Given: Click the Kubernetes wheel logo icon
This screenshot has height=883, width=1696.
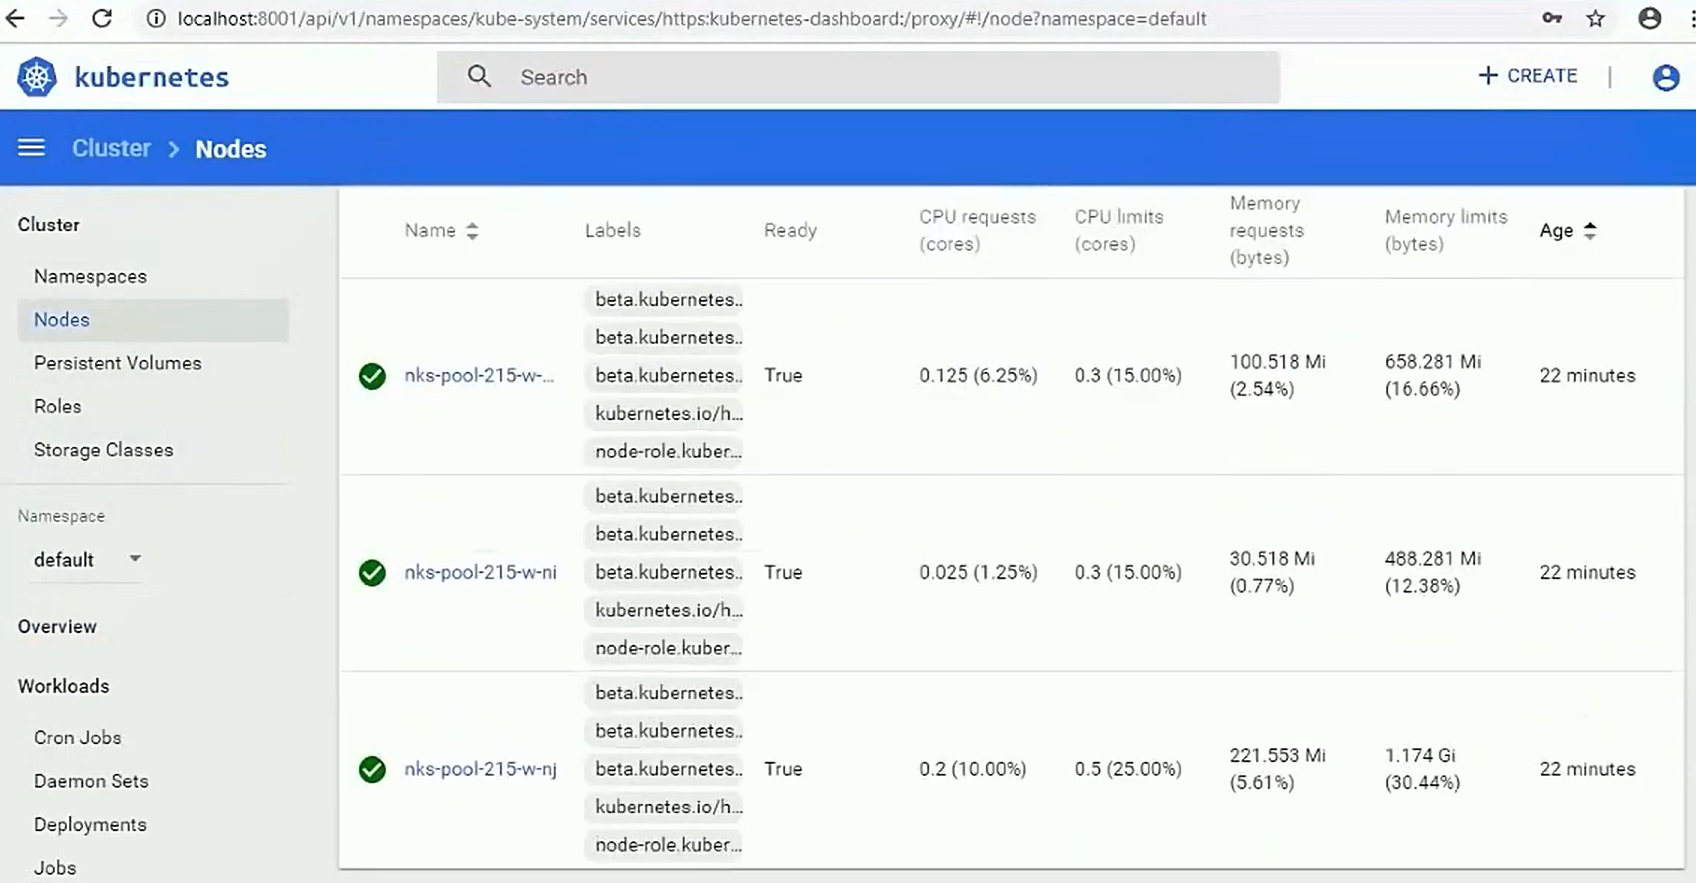Looking at the screenshot, I should pos(37,77).
